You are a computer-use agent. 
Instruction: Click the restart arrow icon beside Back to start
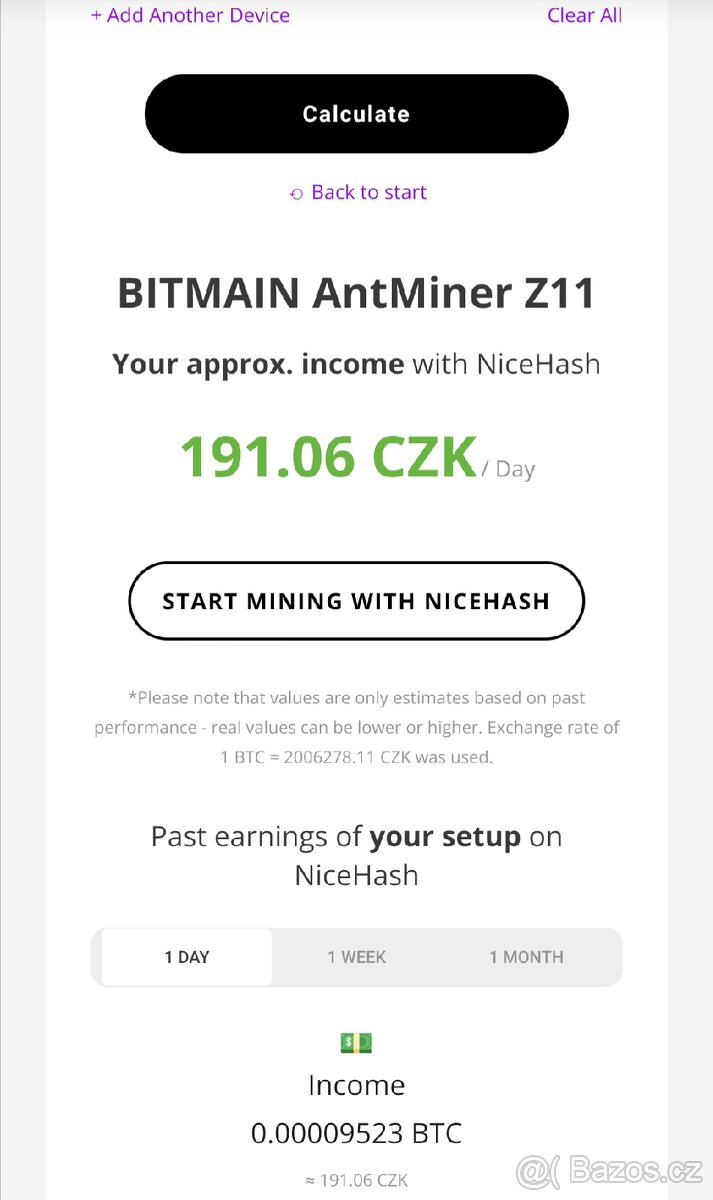click(x=295, y=192)
